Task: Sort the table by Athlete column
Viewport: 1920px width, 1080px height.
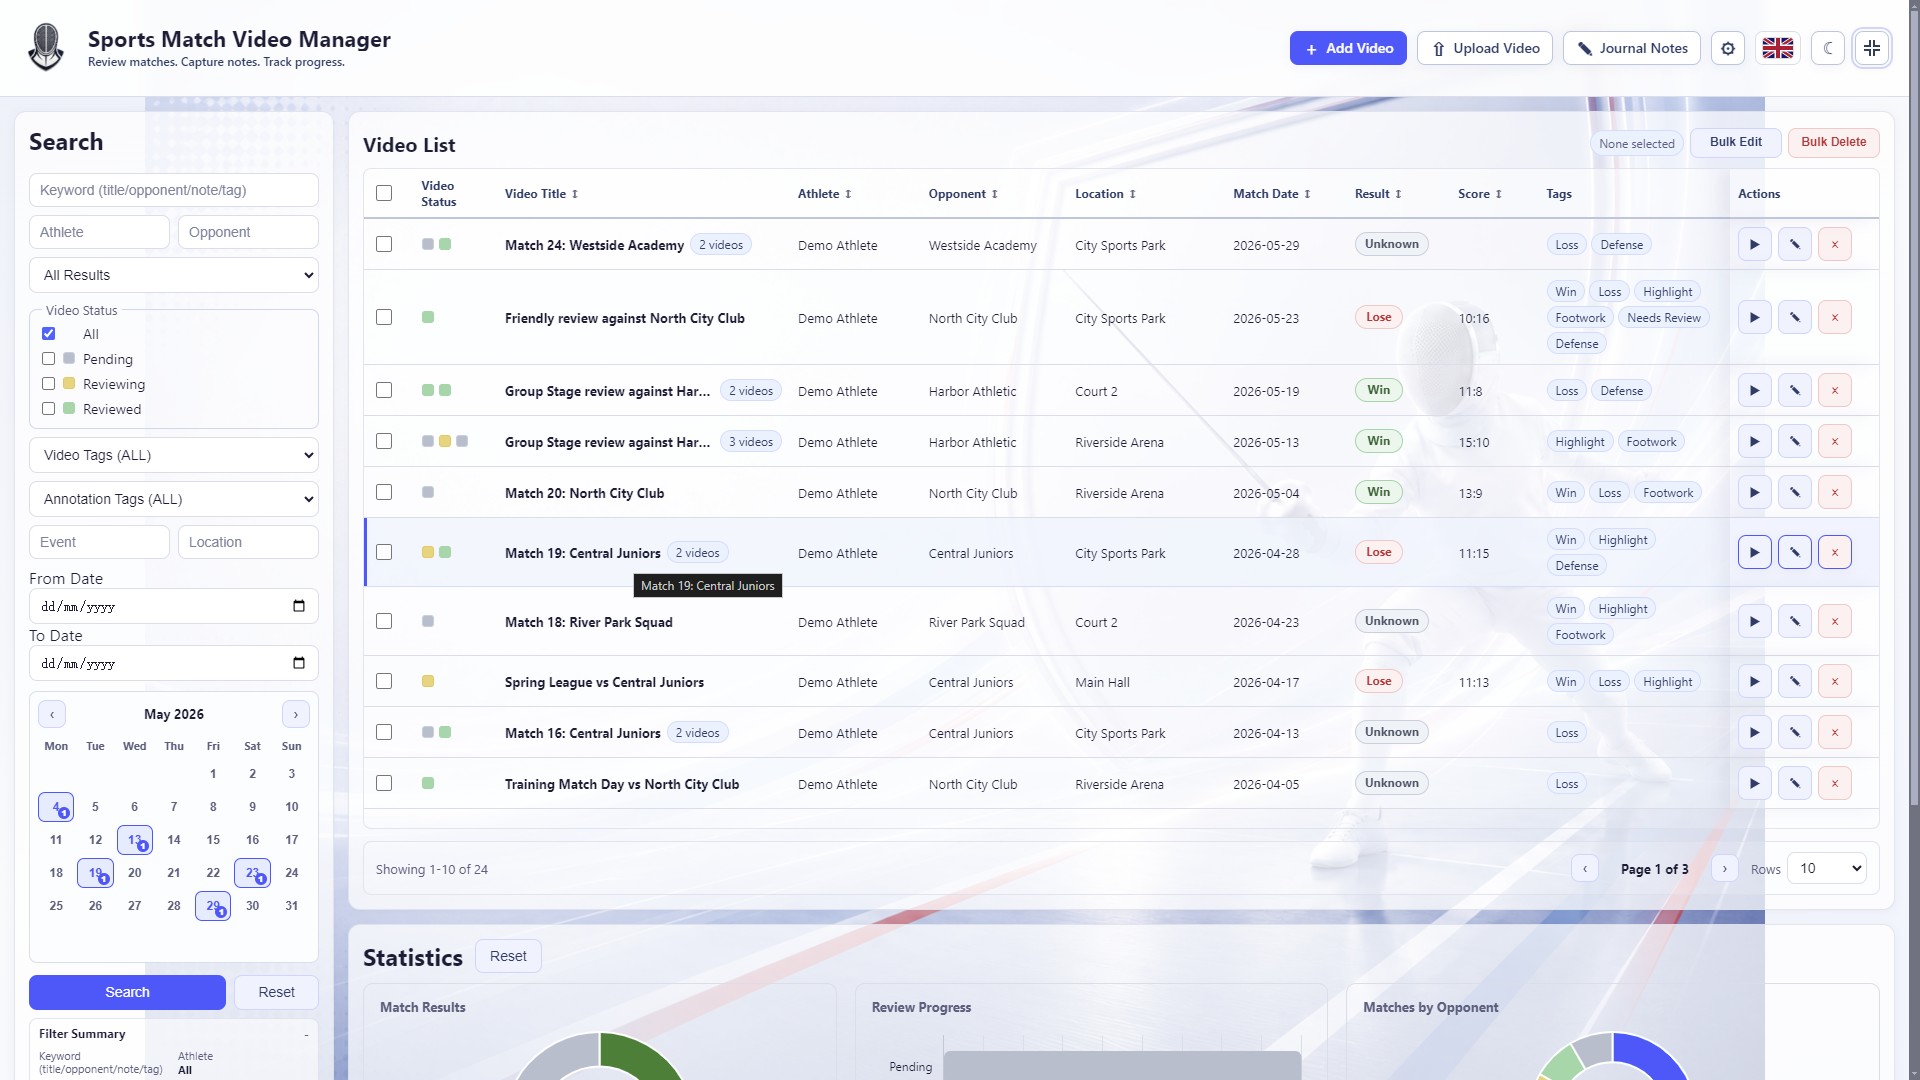Action: (x=824, y=194)
